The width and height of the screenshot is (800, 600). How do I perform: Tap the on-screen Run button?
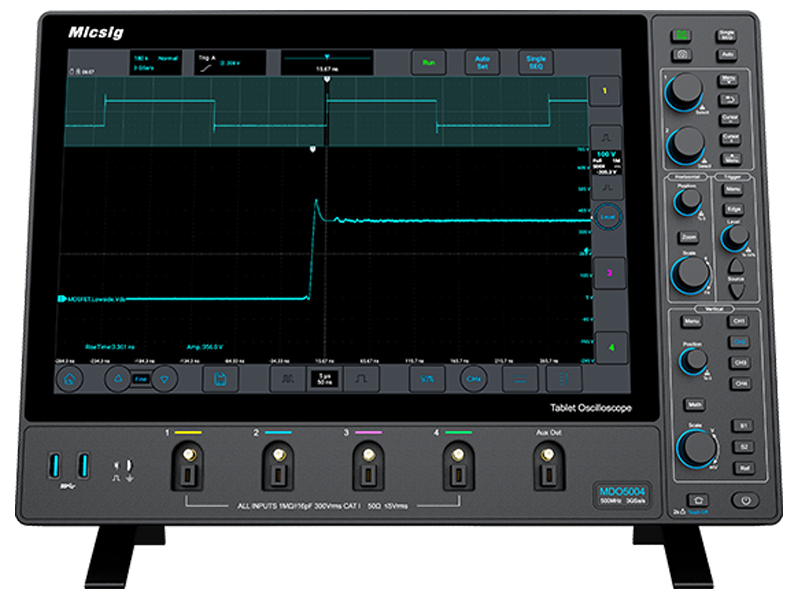[429, 62]
